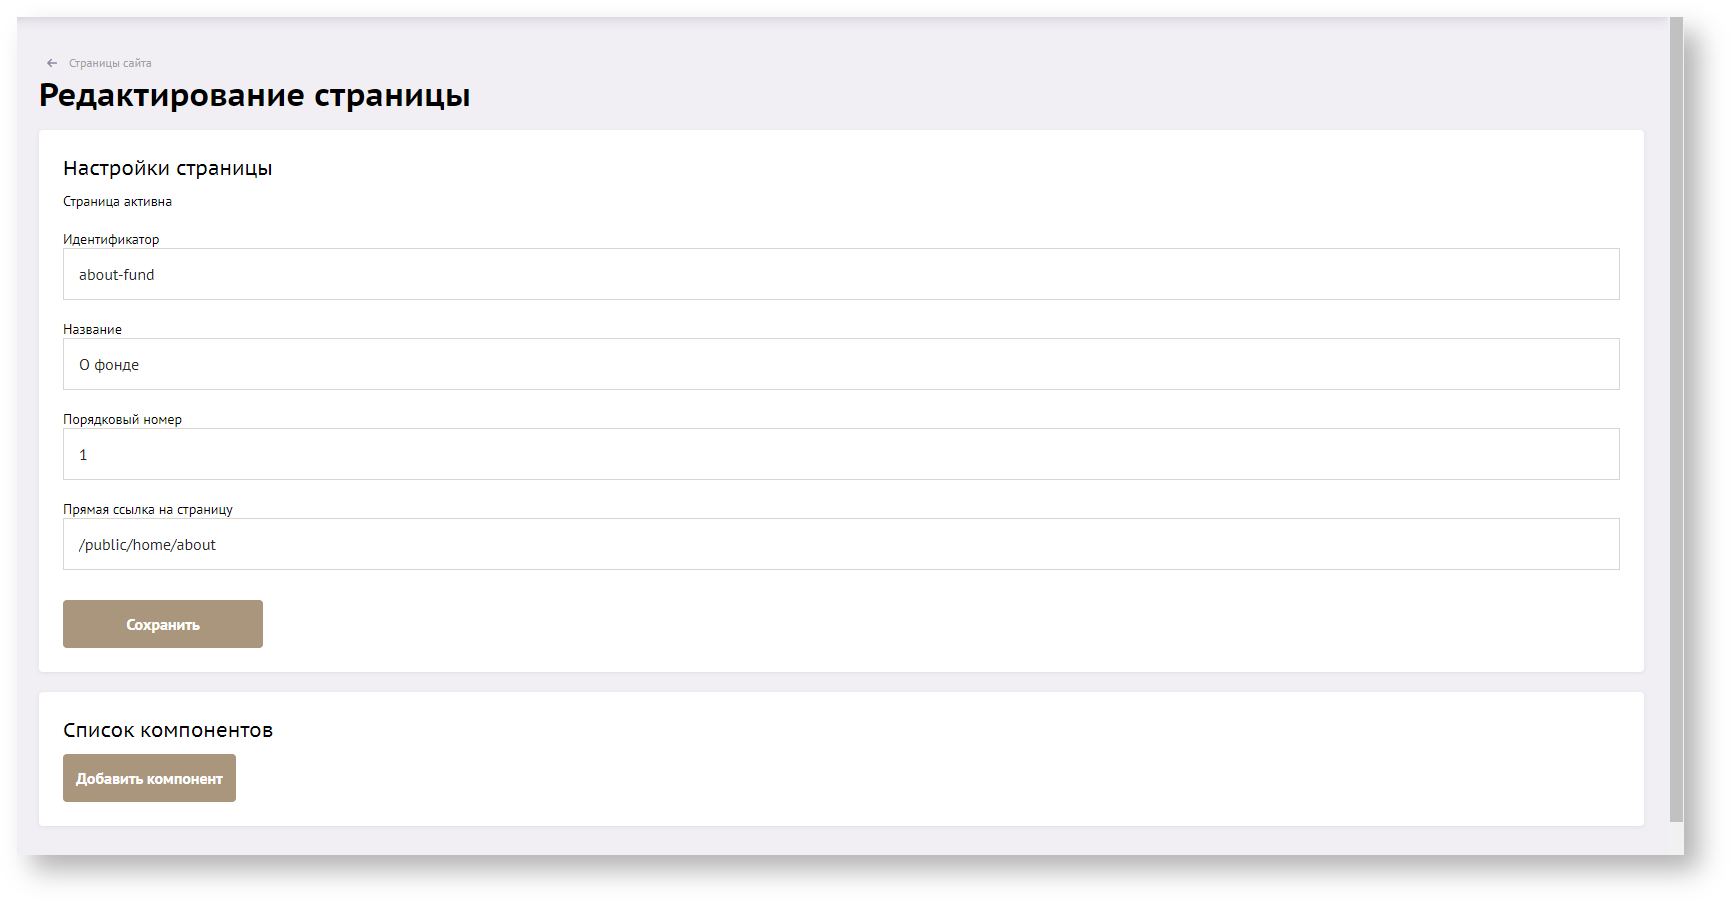Image resolution: width=1732 pixels, height=903 pixels.
Task: Focus the Прямая ссылка на страницу field
Action: point(840,544)
